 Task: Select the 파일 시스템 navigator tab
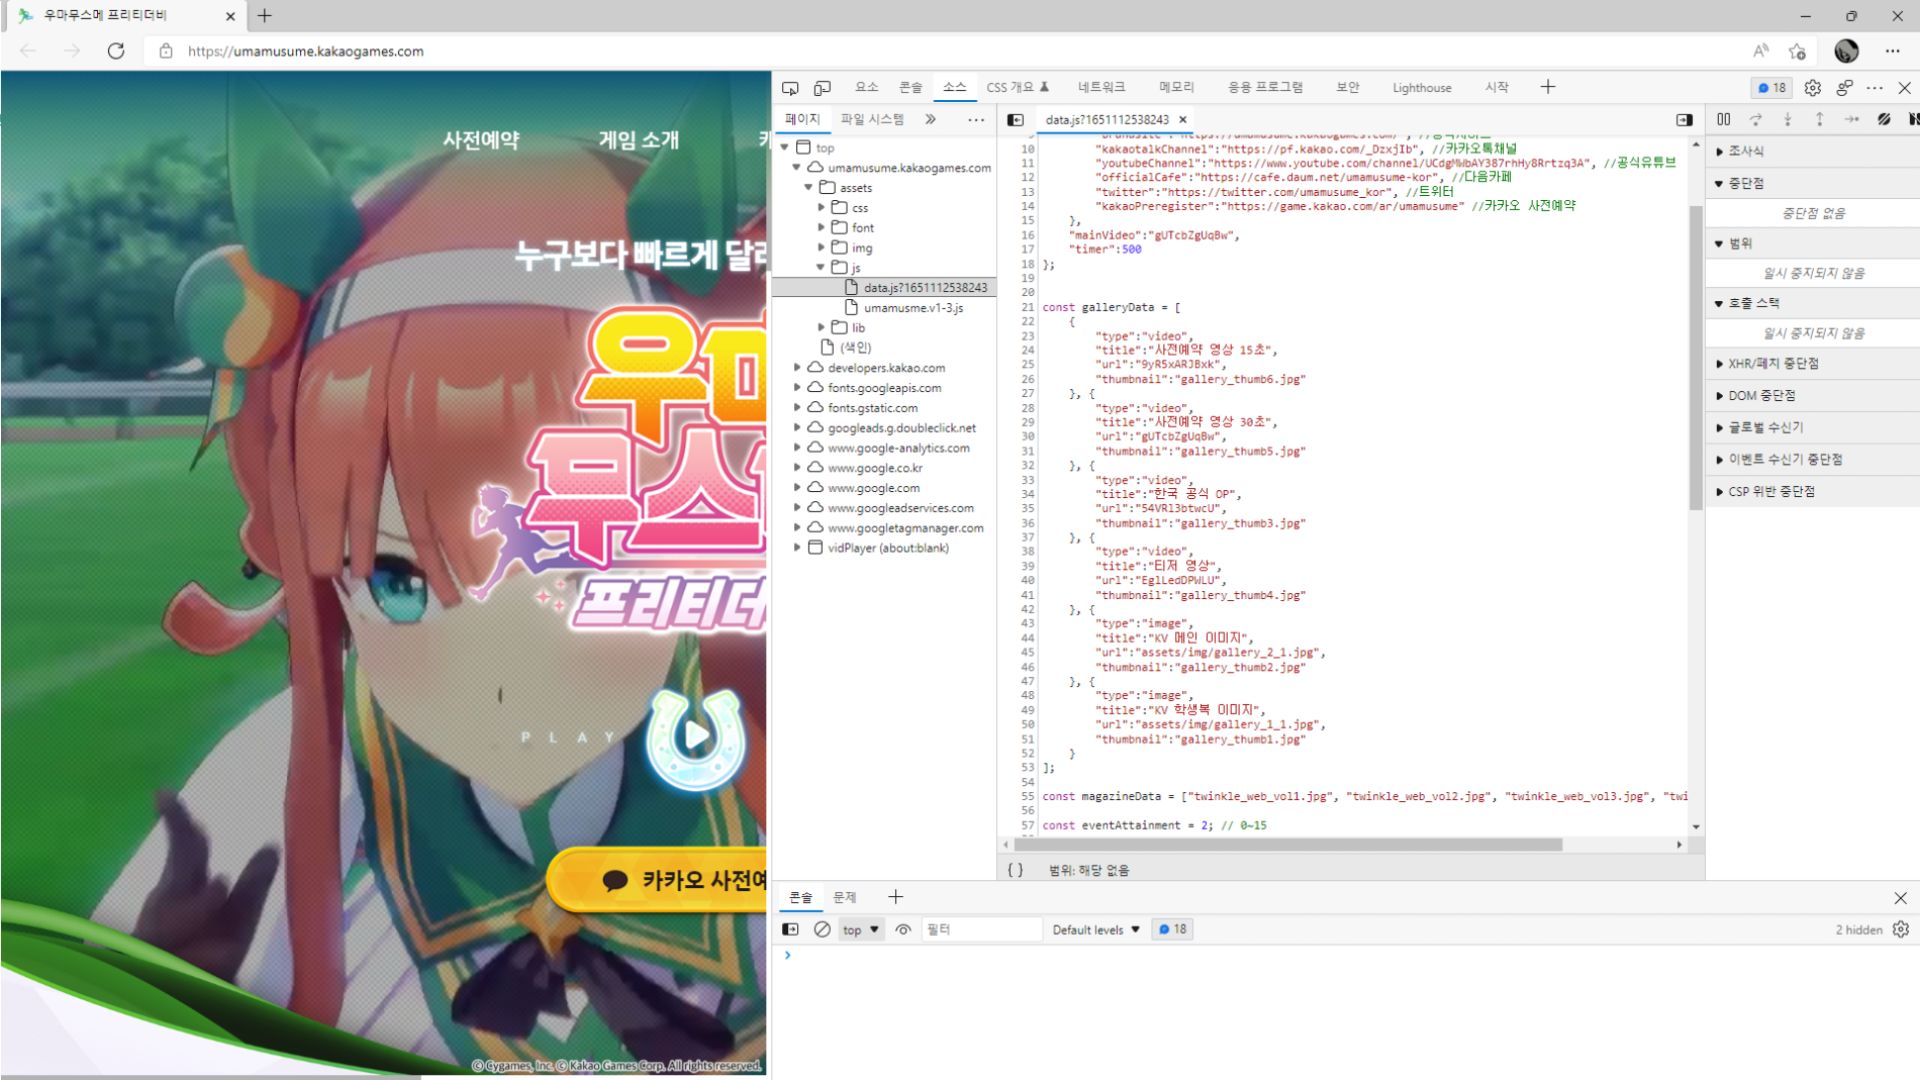click(871, 119)
